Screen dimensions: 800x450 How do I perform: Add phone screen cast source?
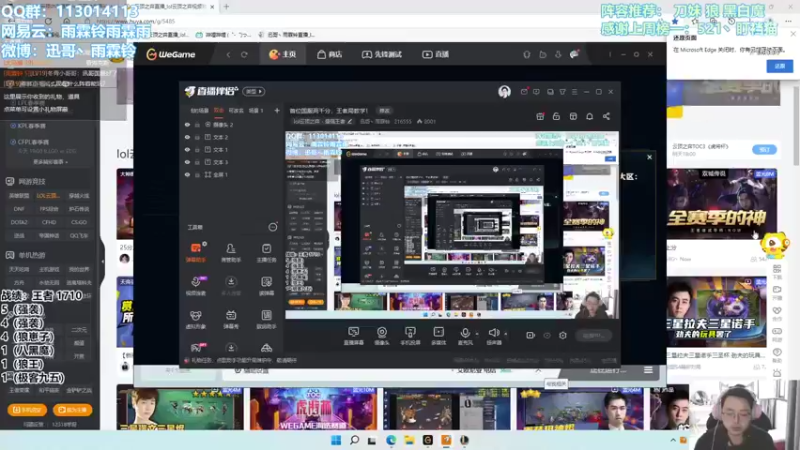(x=410, y=336)
